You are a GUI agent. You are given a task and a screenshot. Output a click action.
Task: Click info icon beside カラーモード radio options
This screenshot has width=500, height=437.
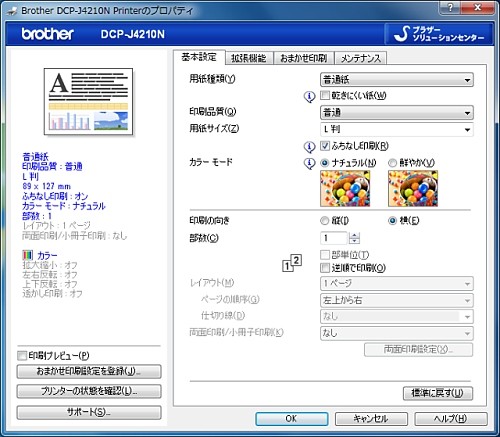click(309, 163)
